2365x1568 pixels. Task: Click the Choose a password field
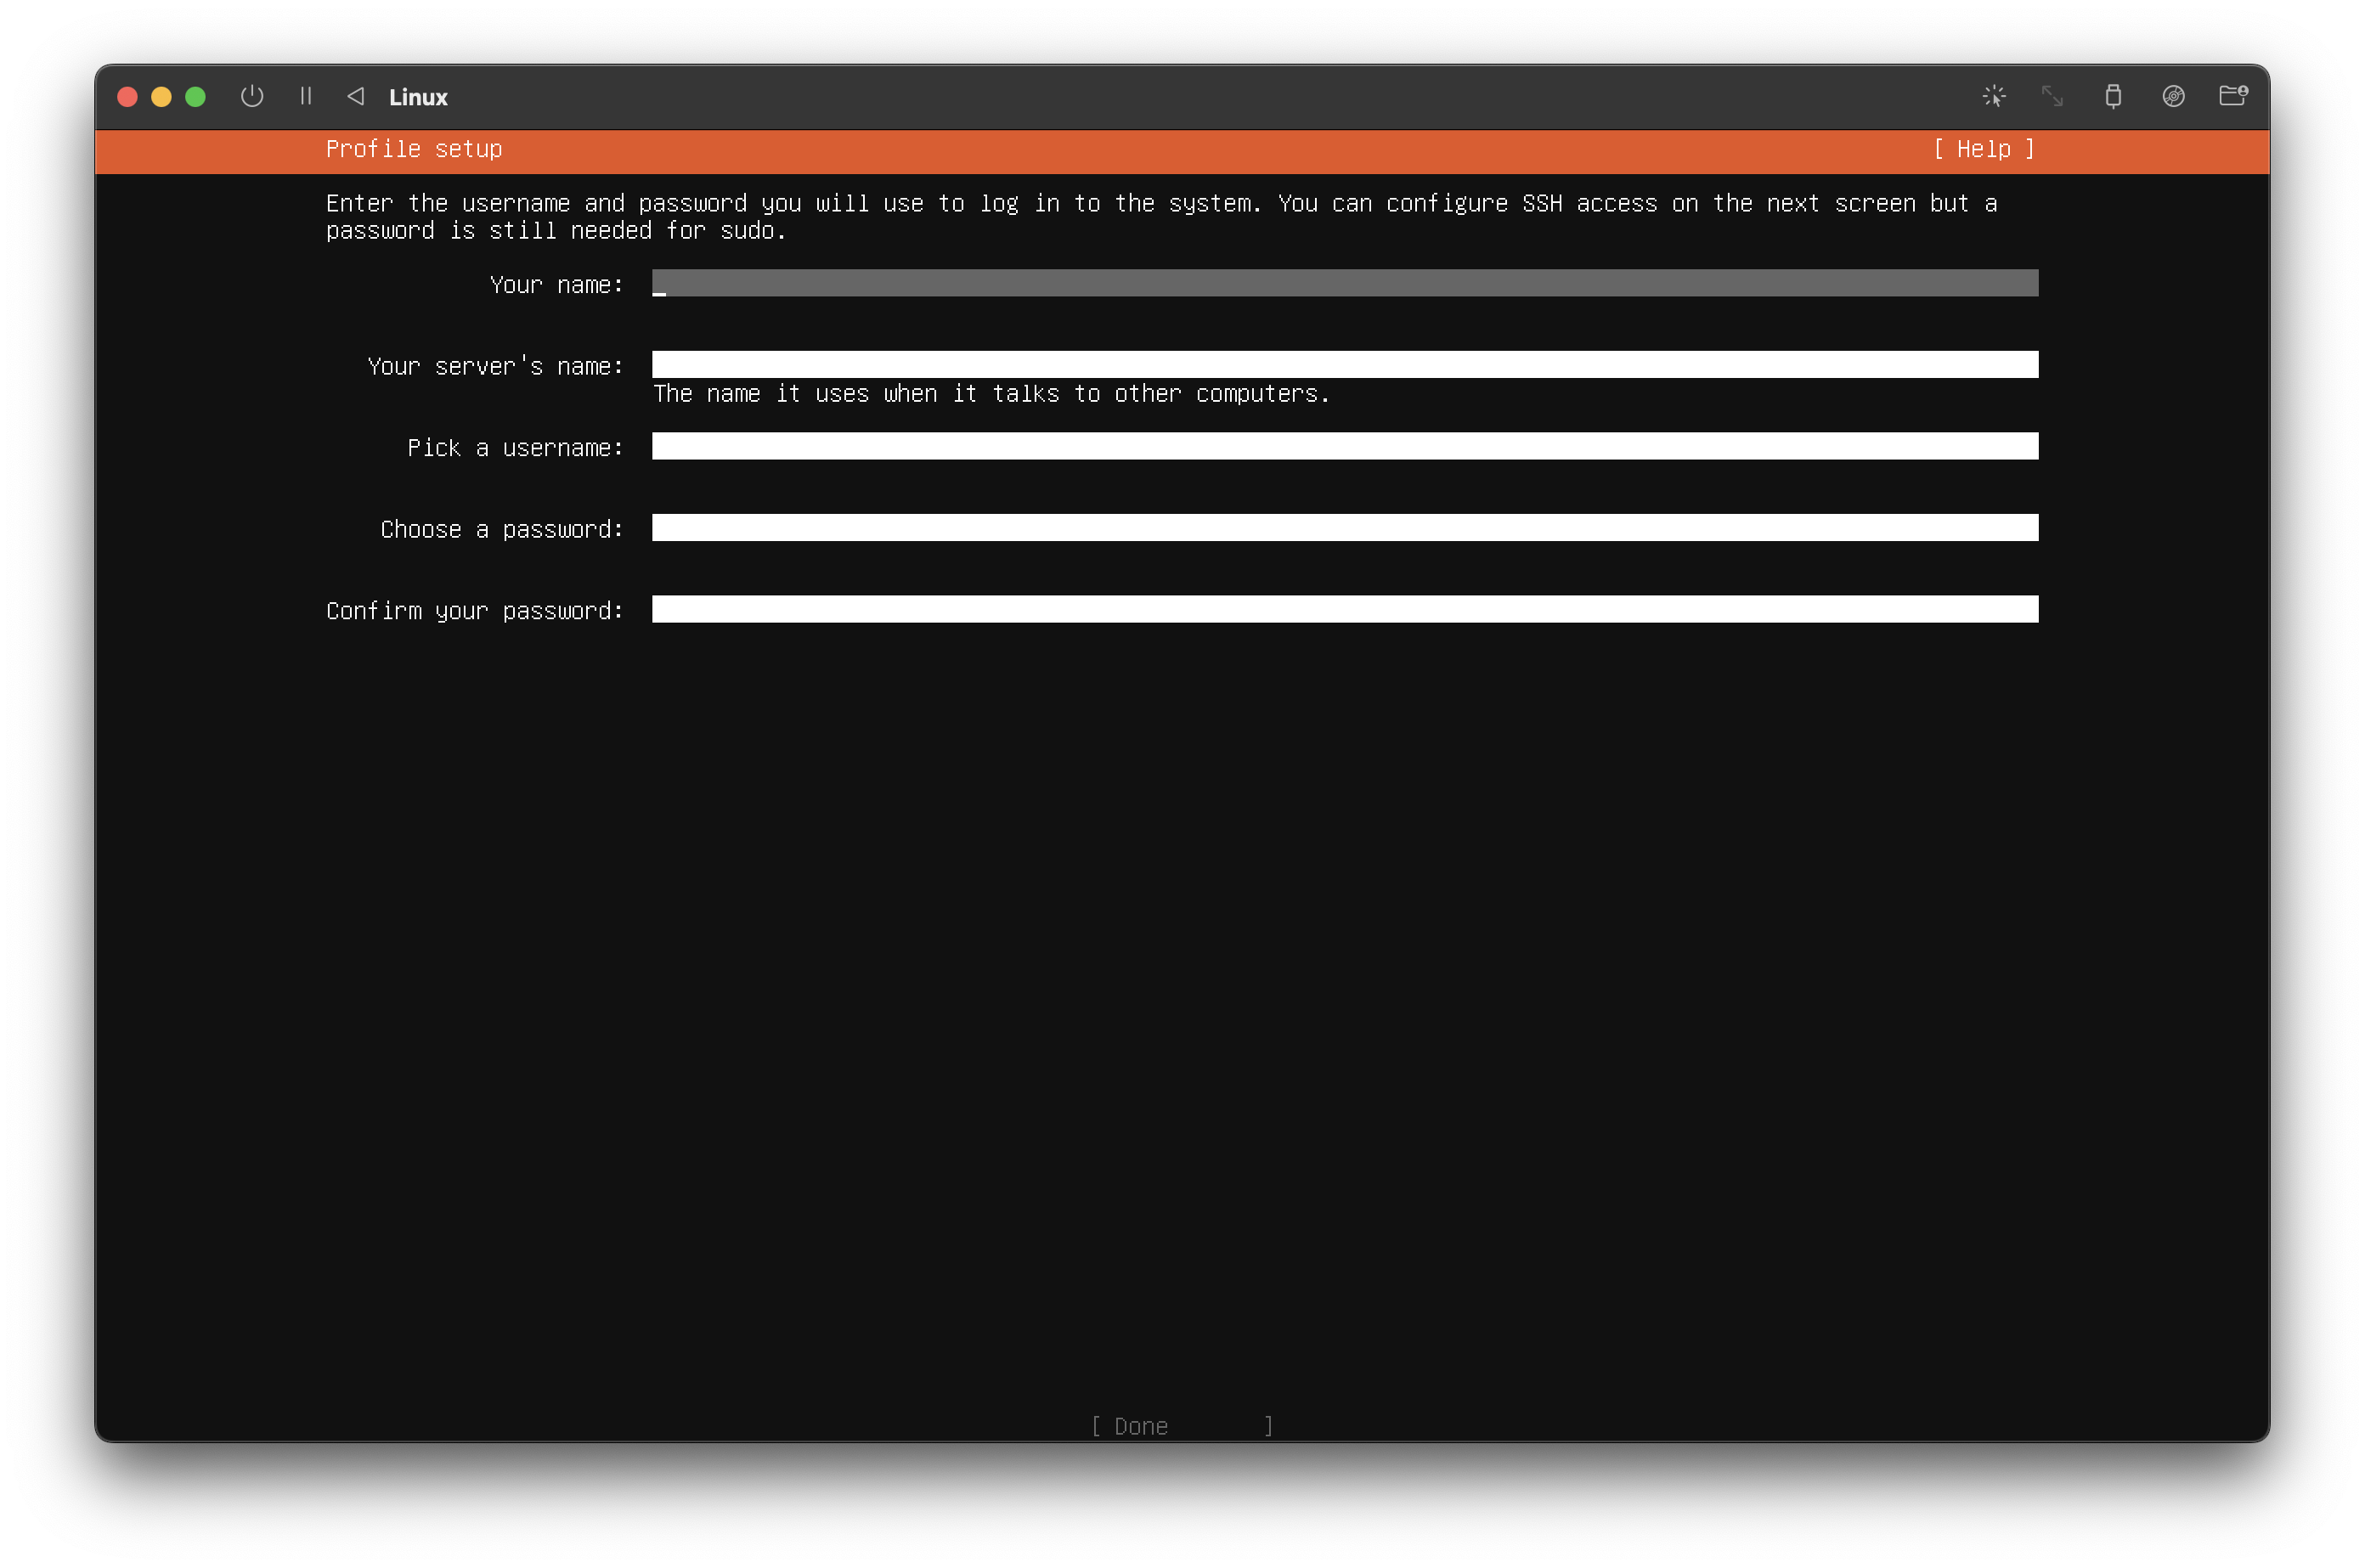pos(1344,528)
